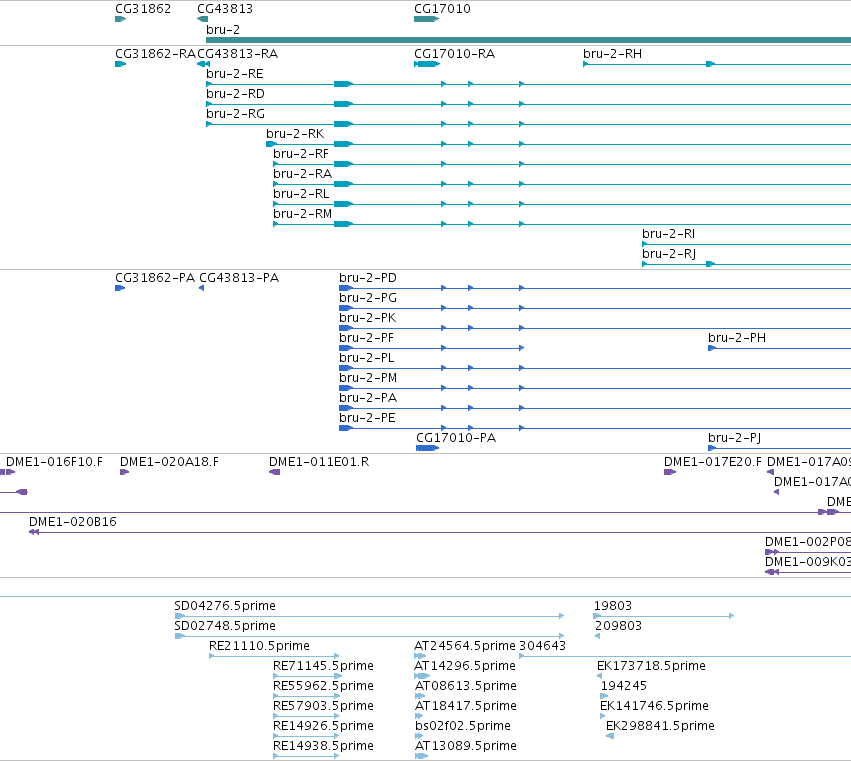Select the bru-2-PM protein label
Viewport: 851px width, 761px height.
(368, 378)
